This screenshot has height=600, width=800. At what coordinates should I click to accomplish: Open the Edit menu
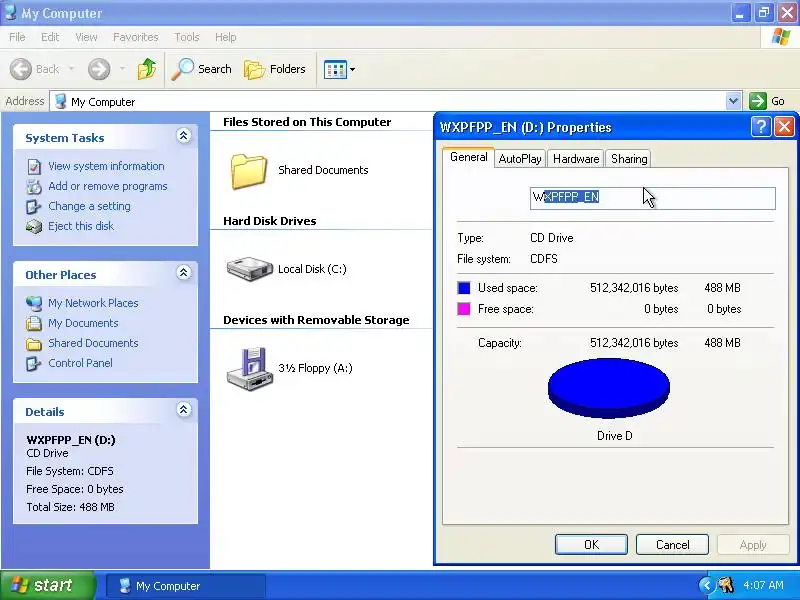(x=50, y=37)
